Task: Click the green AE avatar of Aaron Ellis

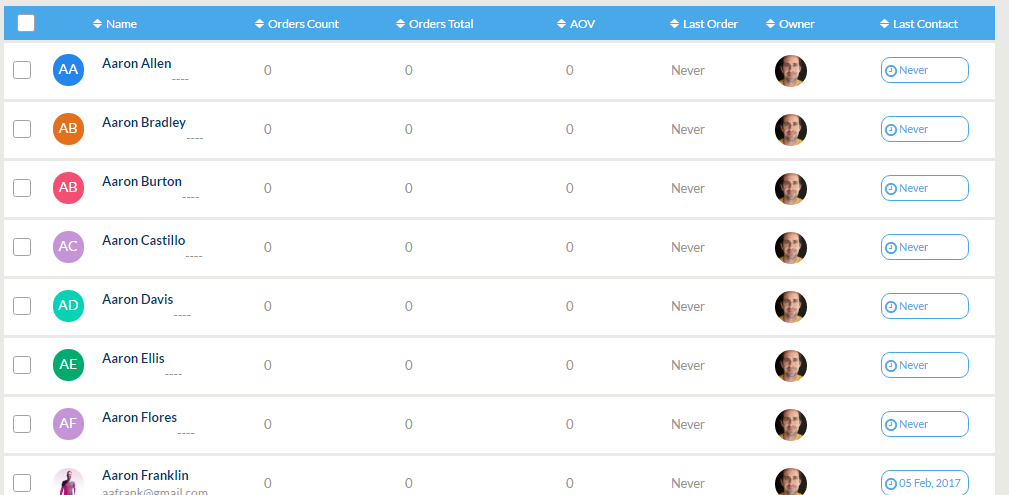Action: 68,365
